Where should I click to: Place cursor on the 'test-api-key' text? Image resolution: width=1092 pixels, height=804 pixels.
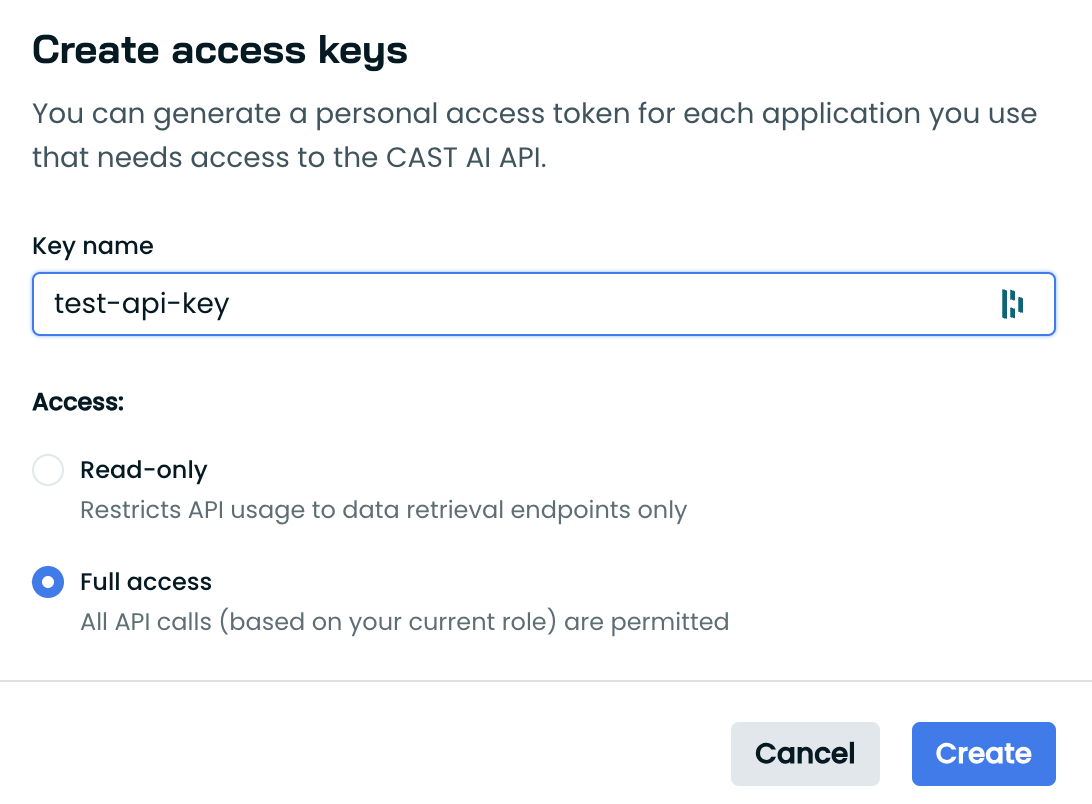(x=141, y=304)
